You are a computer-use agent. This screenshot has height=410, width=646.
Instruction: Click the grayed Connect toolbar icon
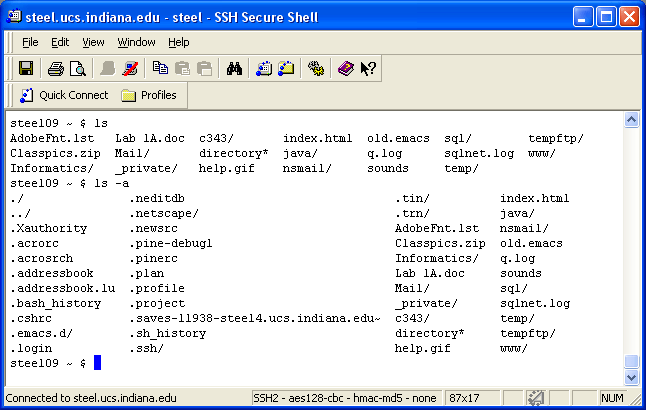[108, 68]
